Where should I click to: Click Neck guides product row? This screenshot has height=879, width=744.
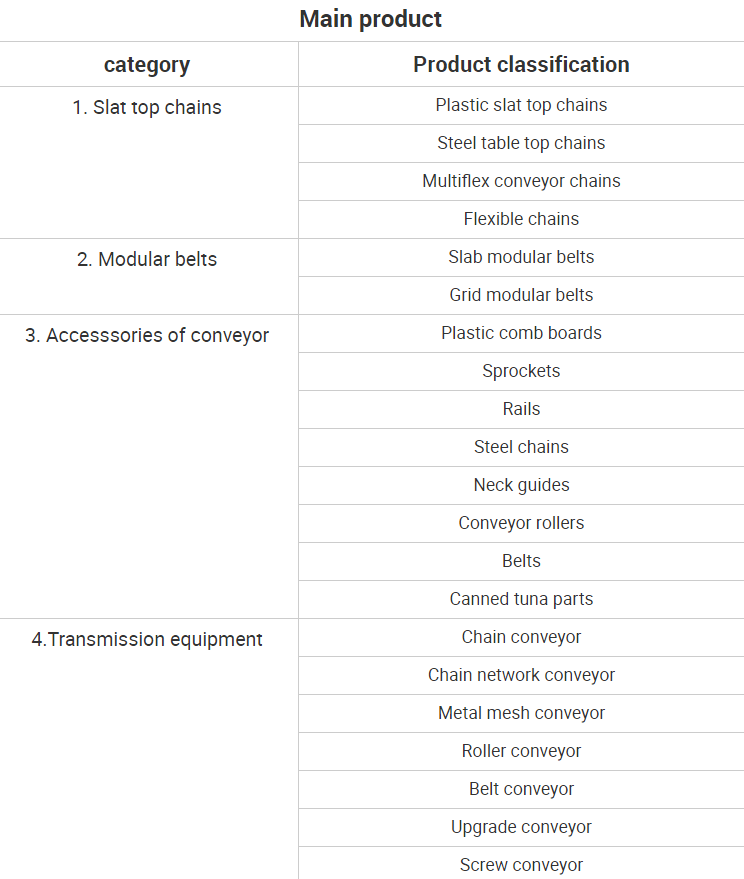[x=521, y=485]
